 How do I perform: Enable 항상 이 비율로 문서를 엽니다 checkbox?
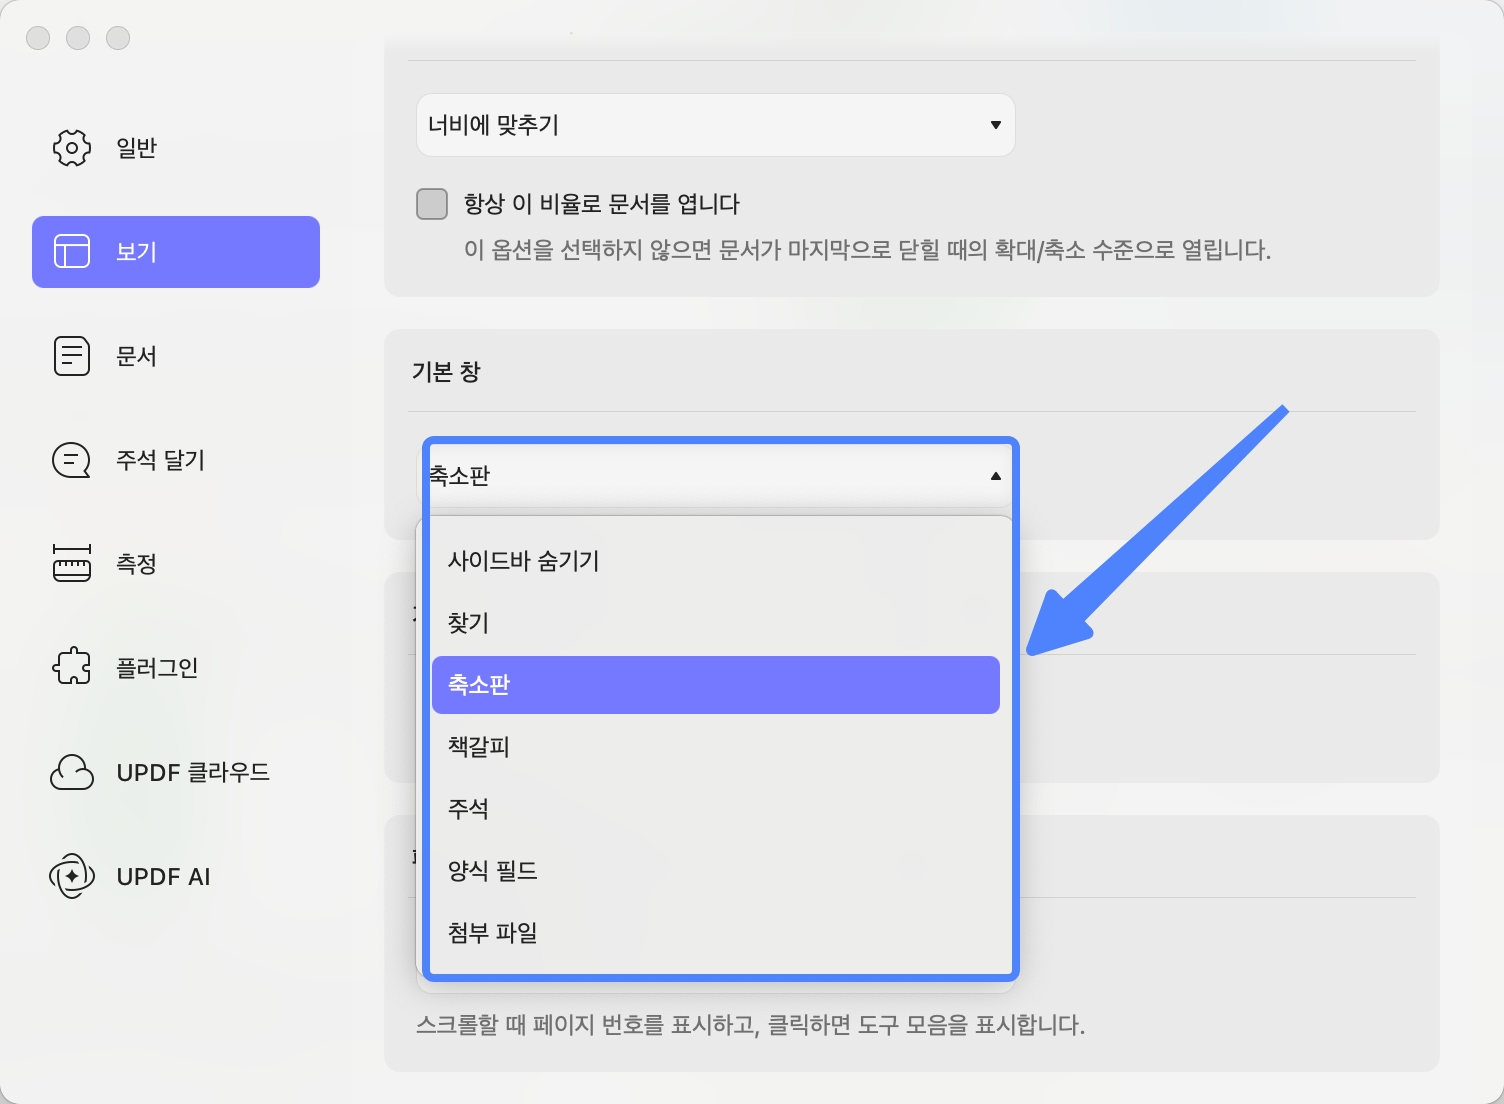(x=432, y=204)
